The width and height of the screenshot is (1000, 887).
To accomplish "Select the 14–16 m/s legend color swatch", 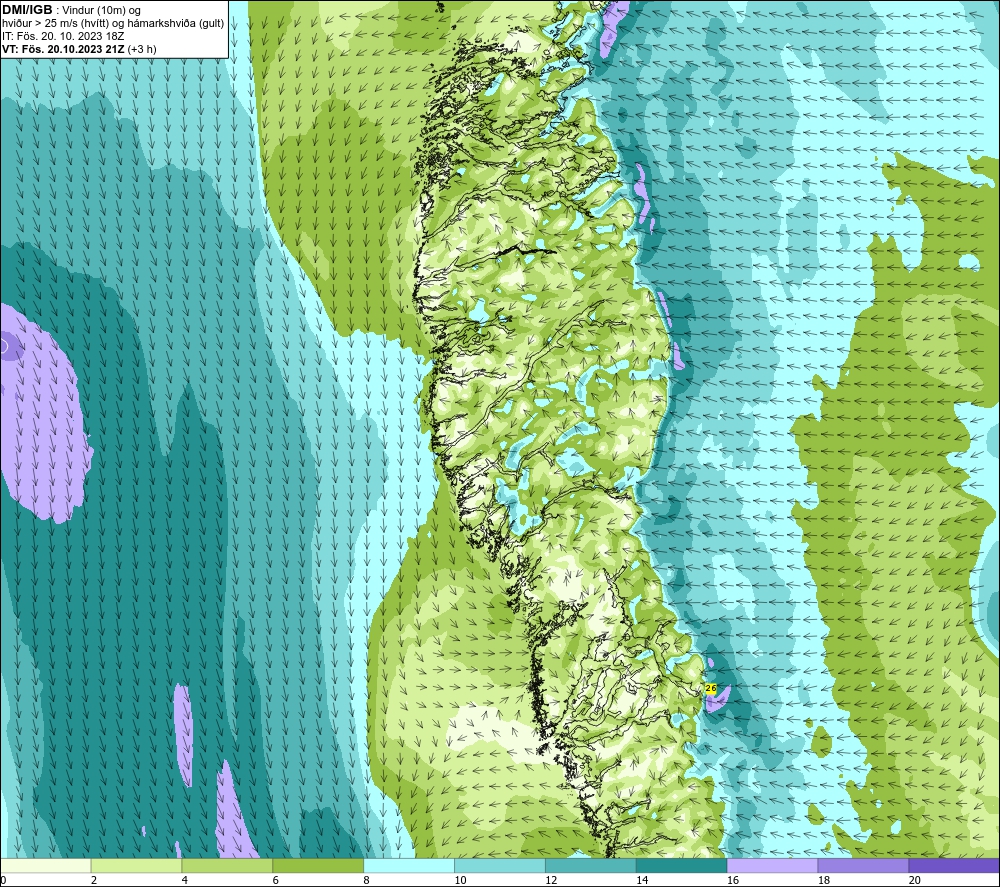I will [x=682, y=865].
